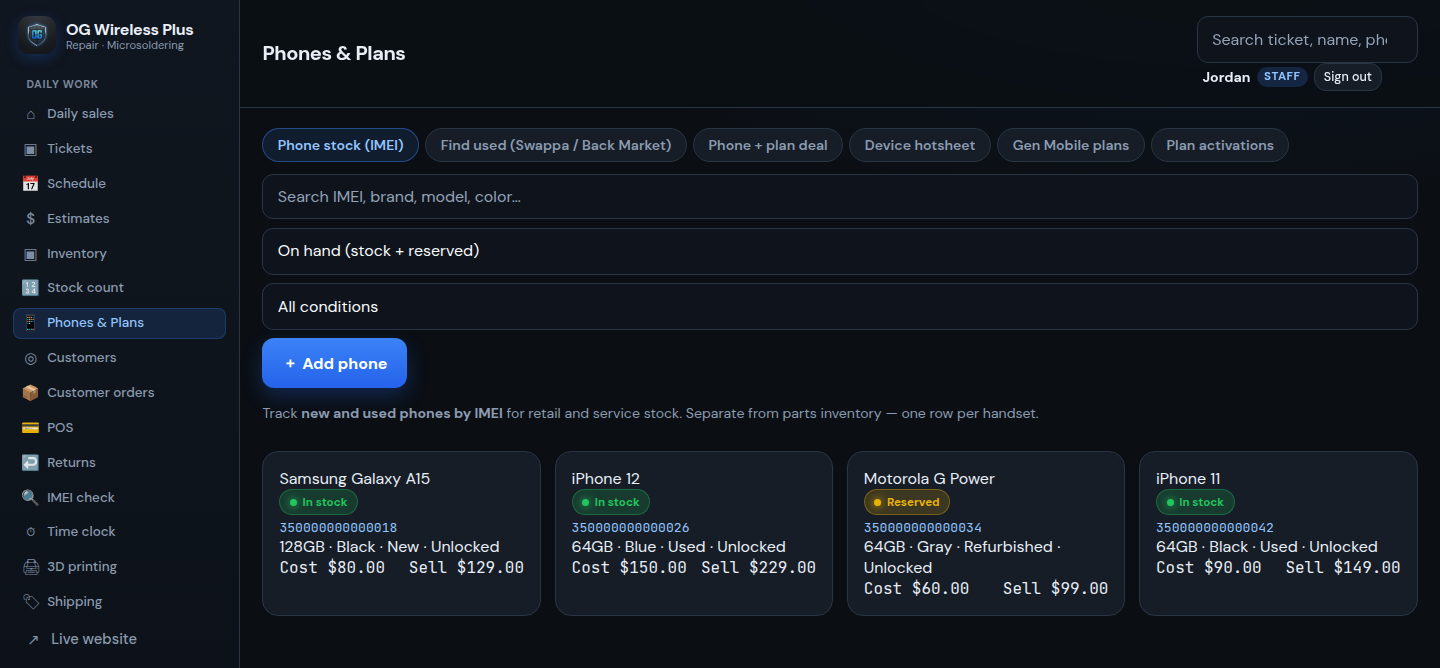Click the tag icon next to Shipping
This screenshot has width=1440, height=668.
point(30,602)
